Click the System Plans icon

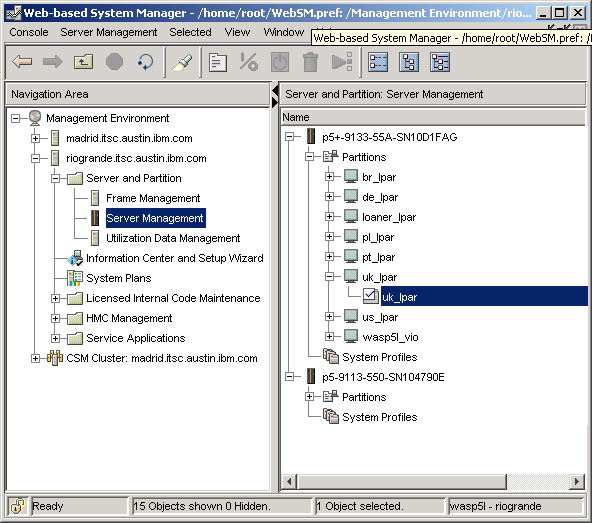75,278
